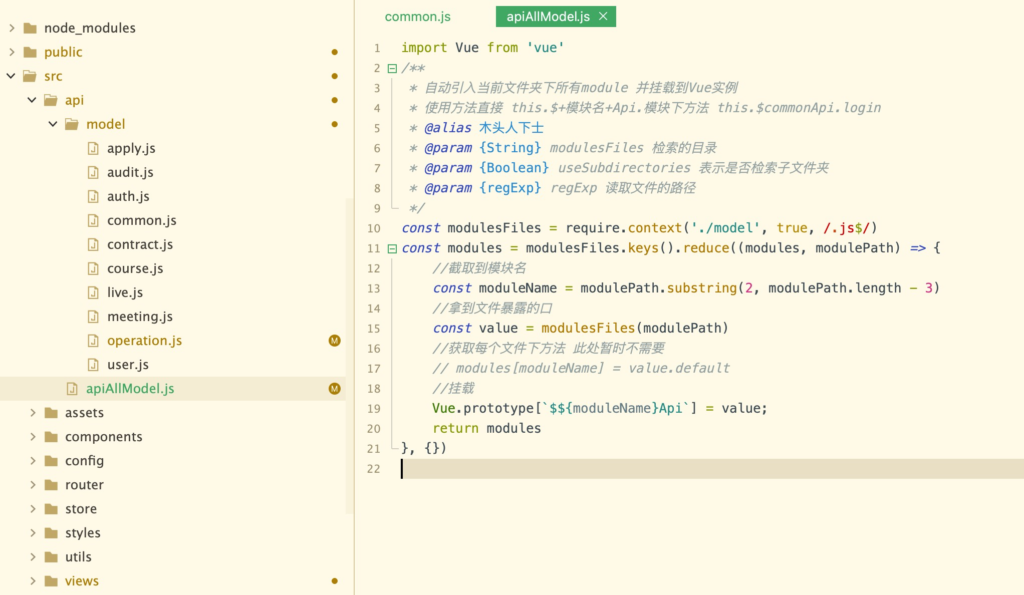Click the contract.js file icon

93,244
